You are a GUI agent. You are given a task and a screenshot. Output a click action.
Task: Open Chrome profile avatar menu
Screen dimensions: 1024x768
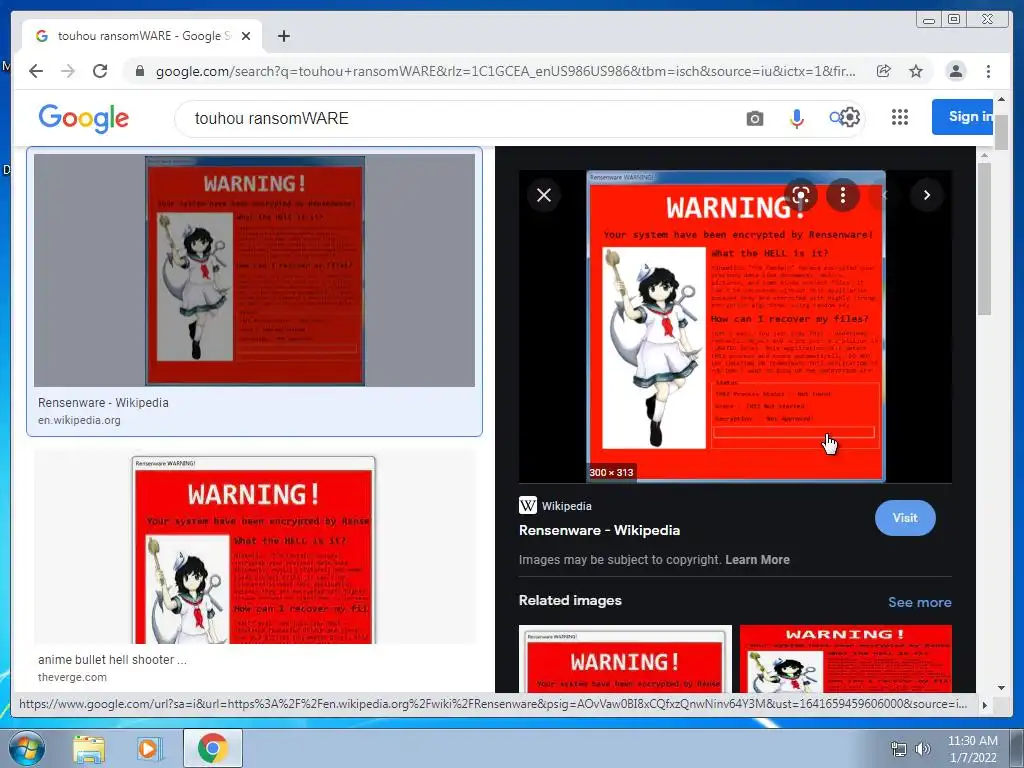[x=955, y=71]
